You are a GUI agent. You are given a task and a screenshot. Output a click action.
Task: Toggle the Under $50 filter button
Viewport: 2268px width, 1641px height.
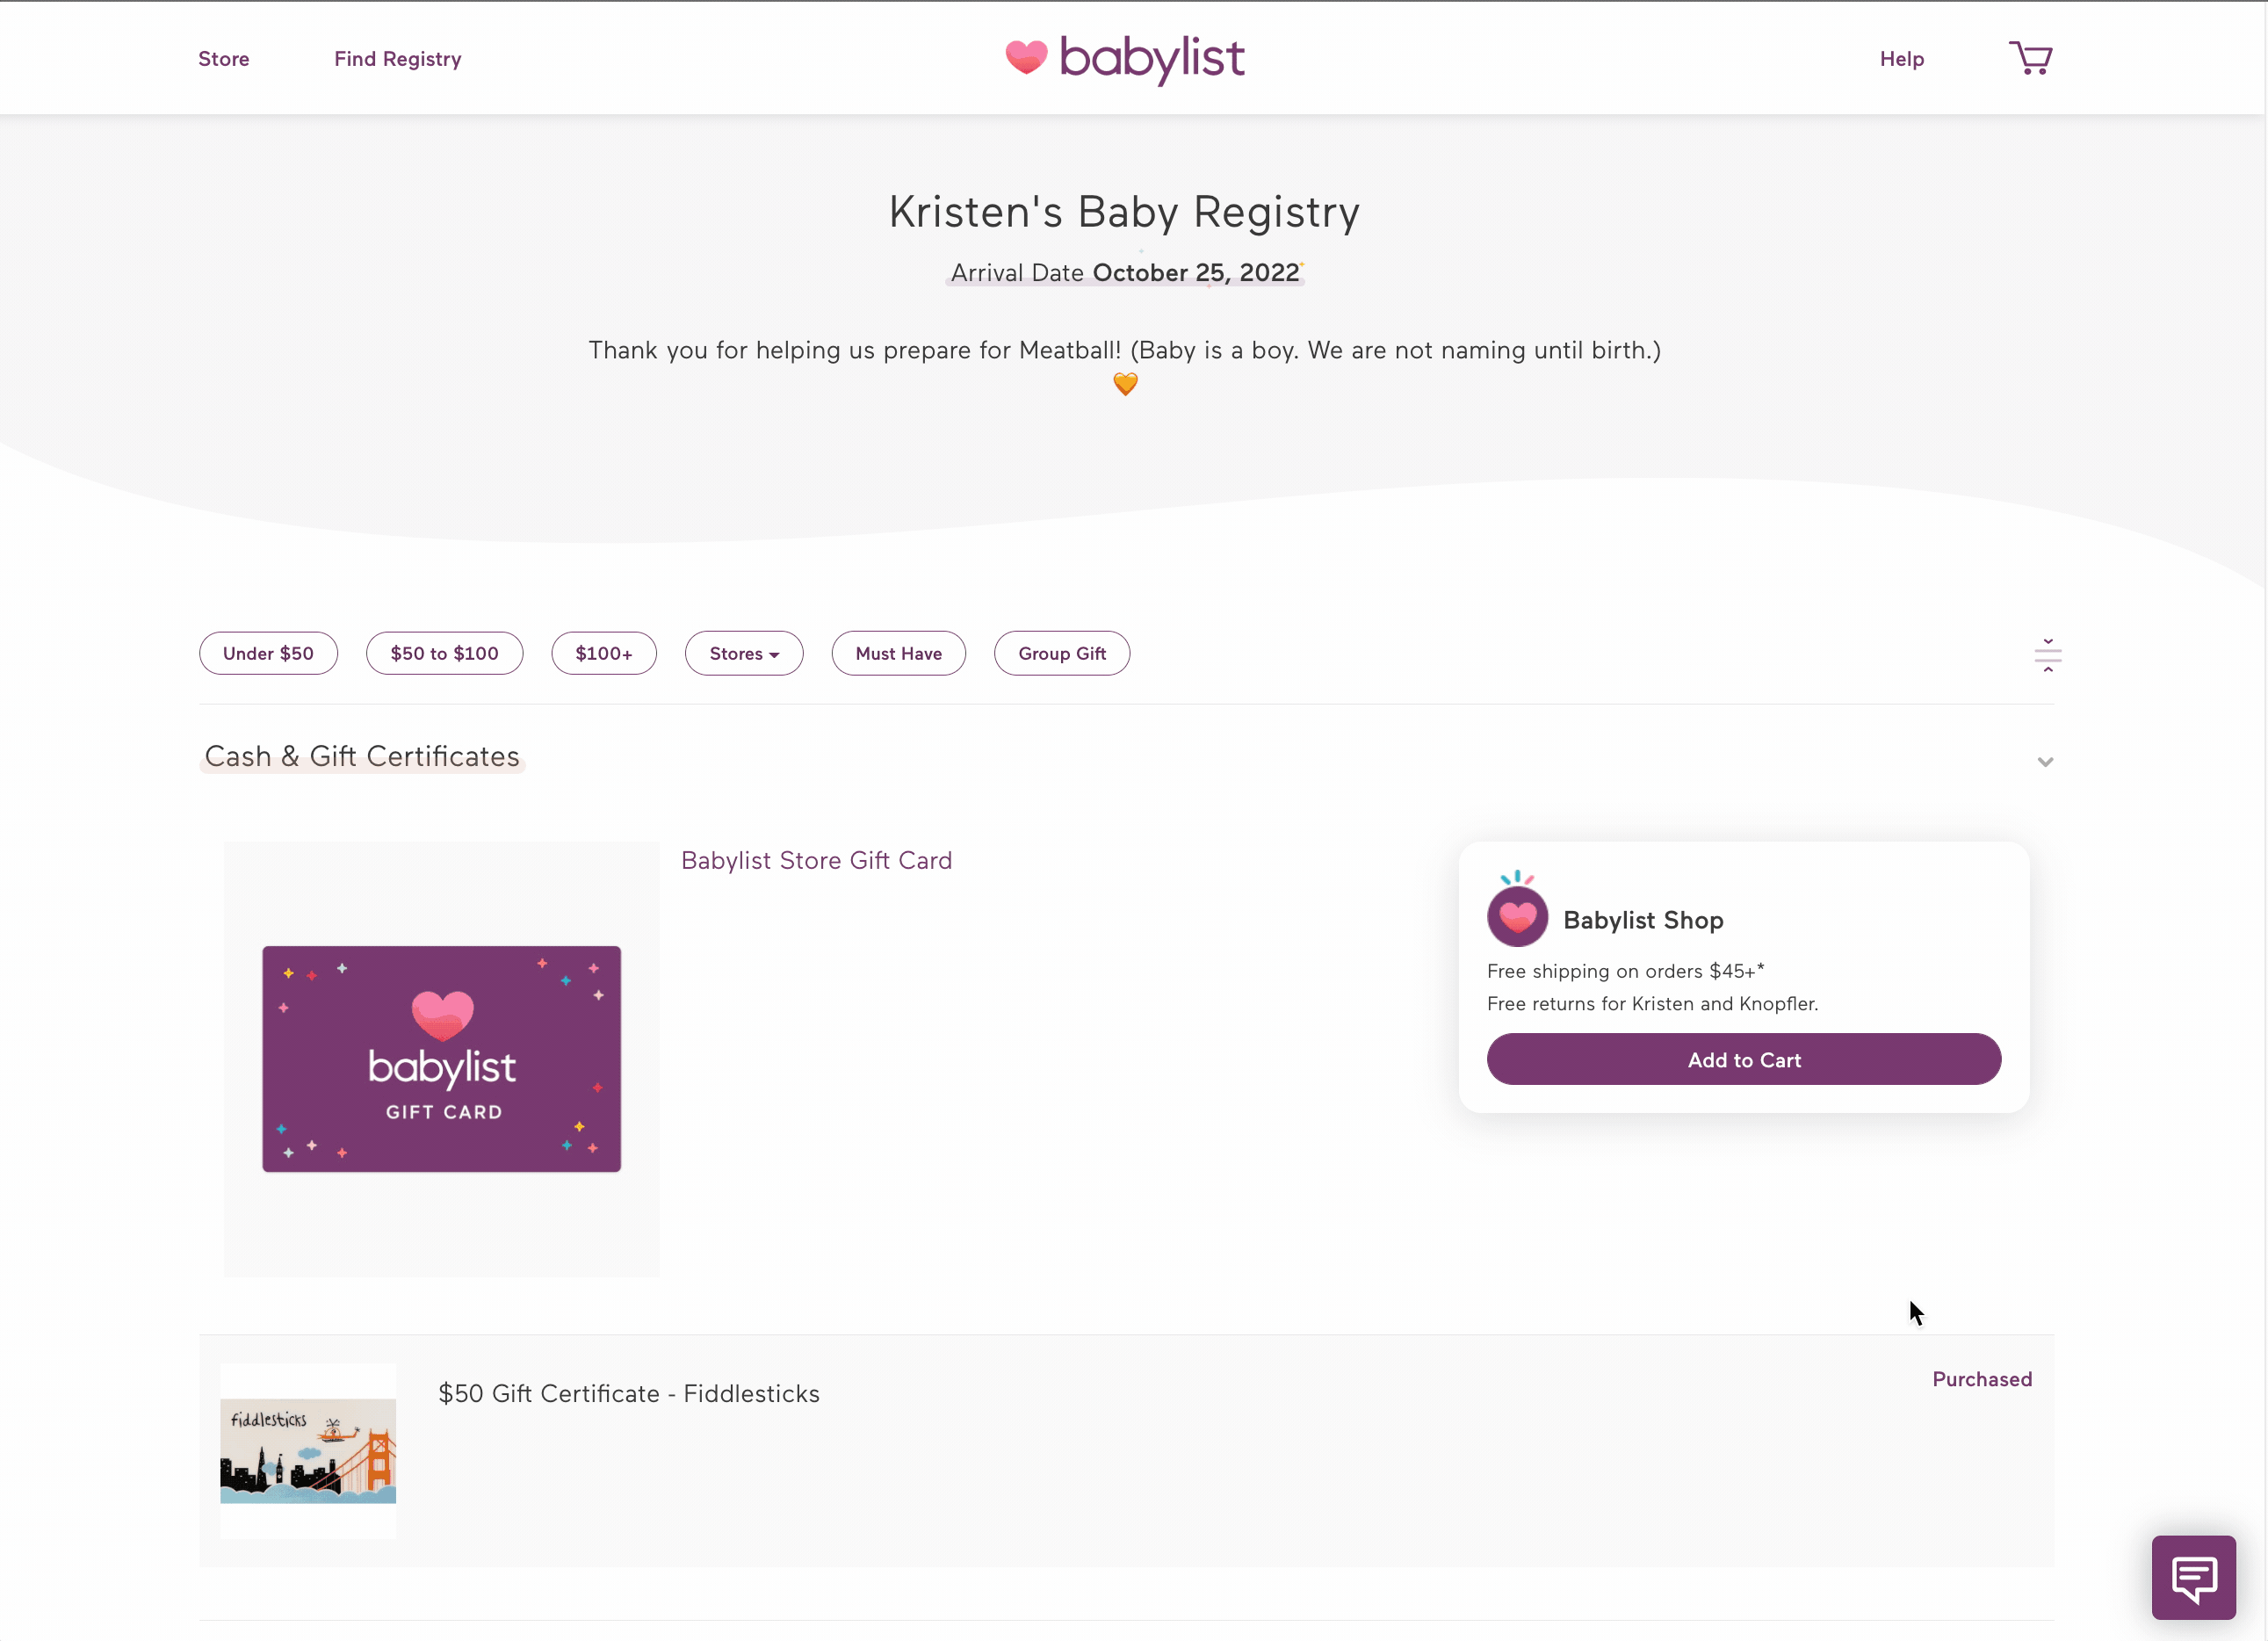point(268,654)
